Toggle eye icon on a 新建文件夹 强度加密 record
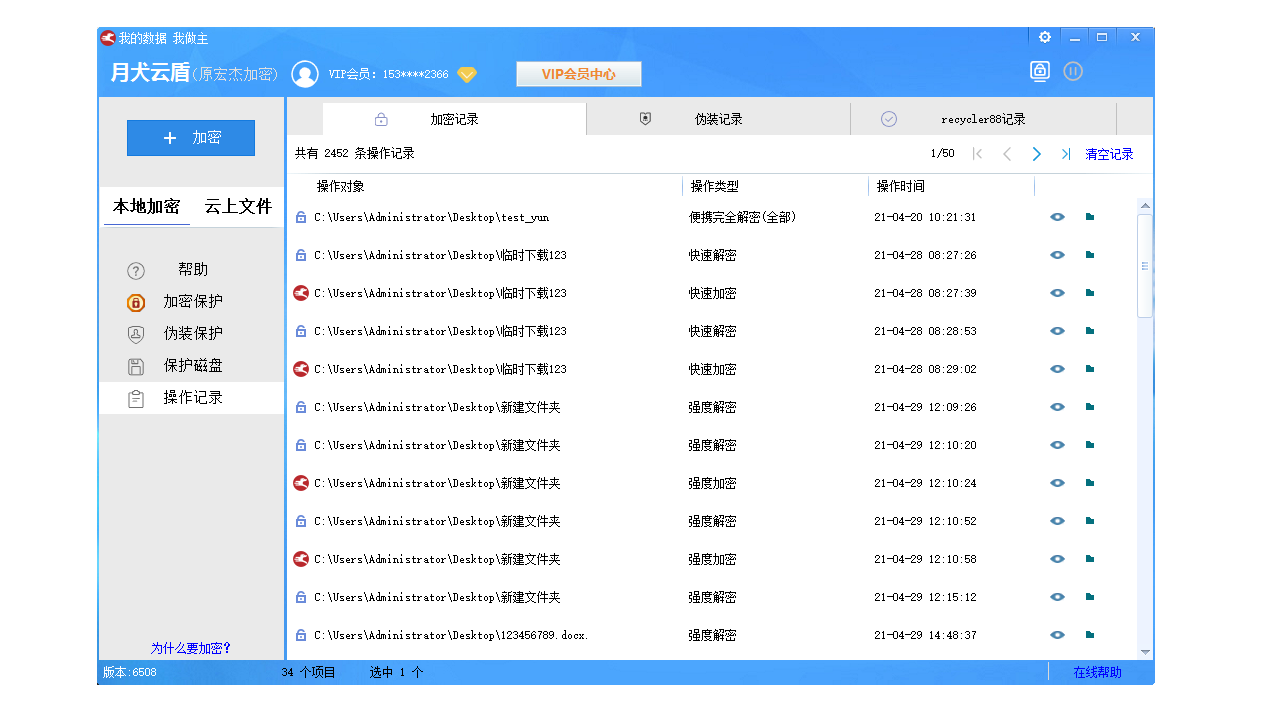 [x=1057, y=483]
